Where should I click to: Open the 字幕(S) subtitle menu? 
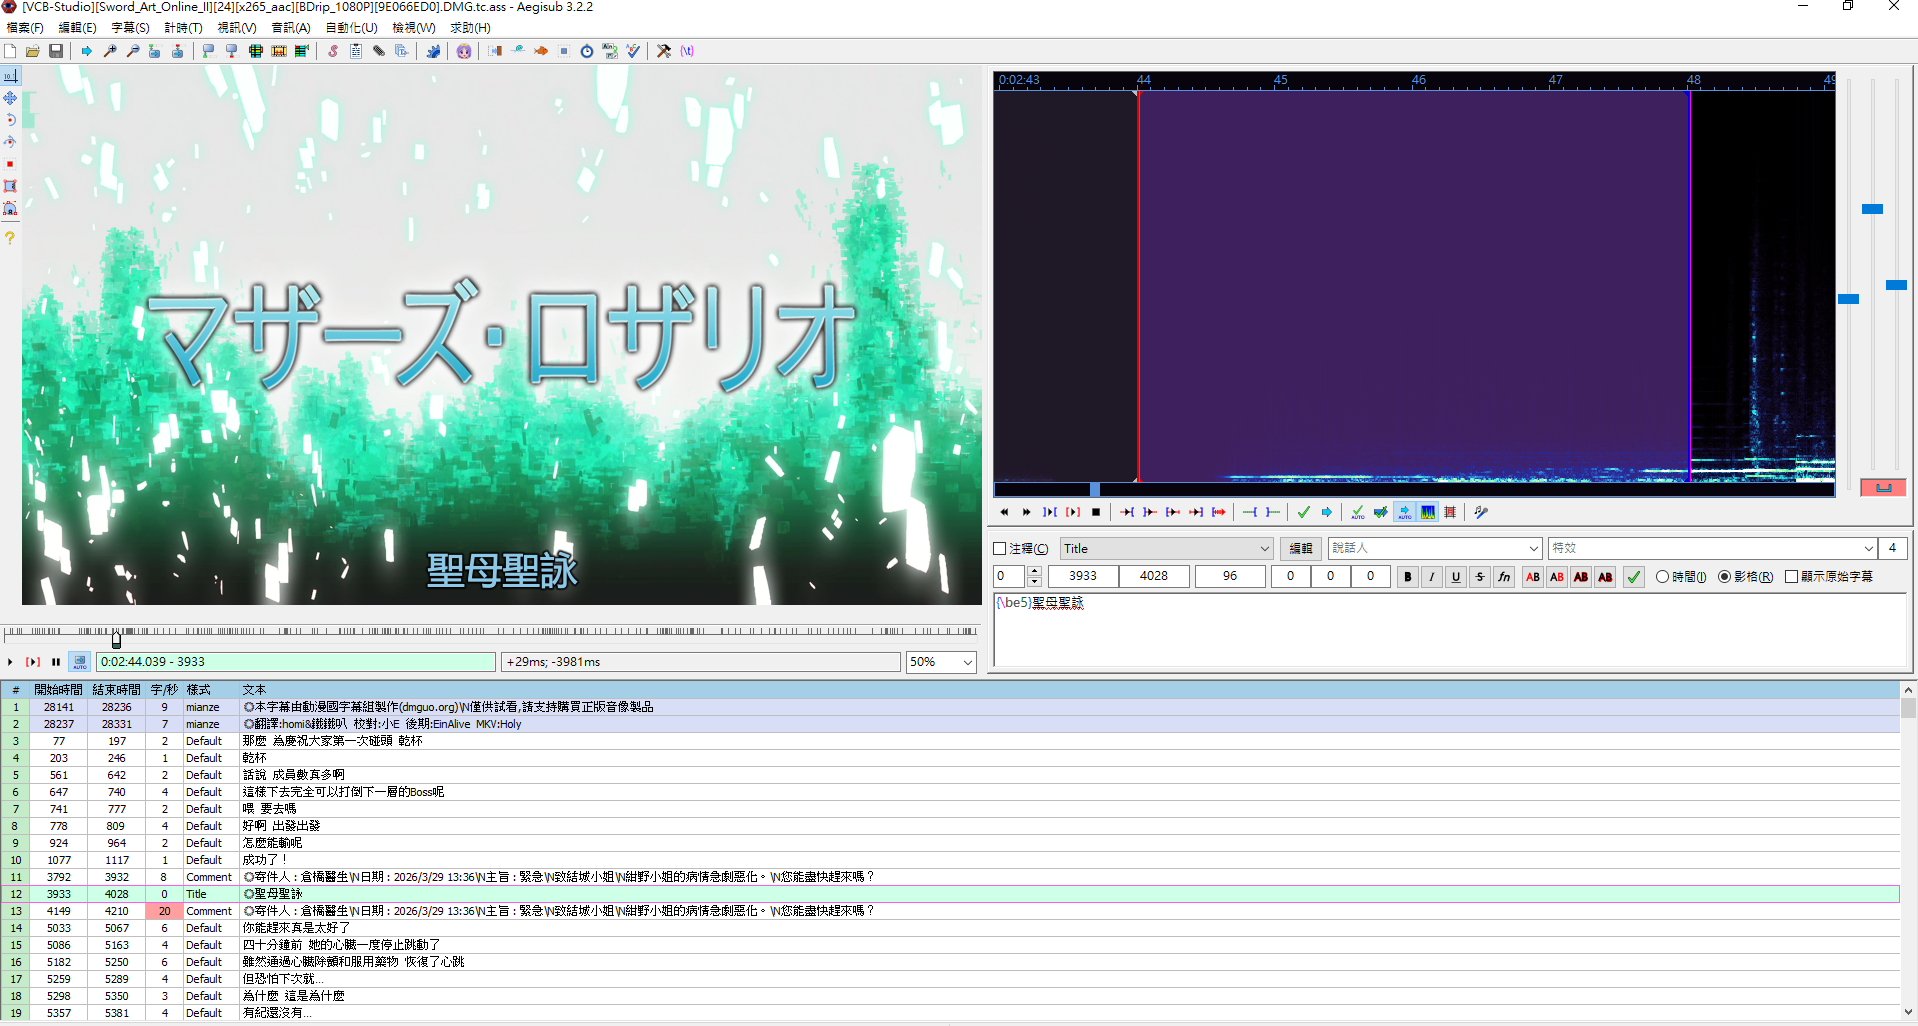pyautogui.click(x=130, y=28)
